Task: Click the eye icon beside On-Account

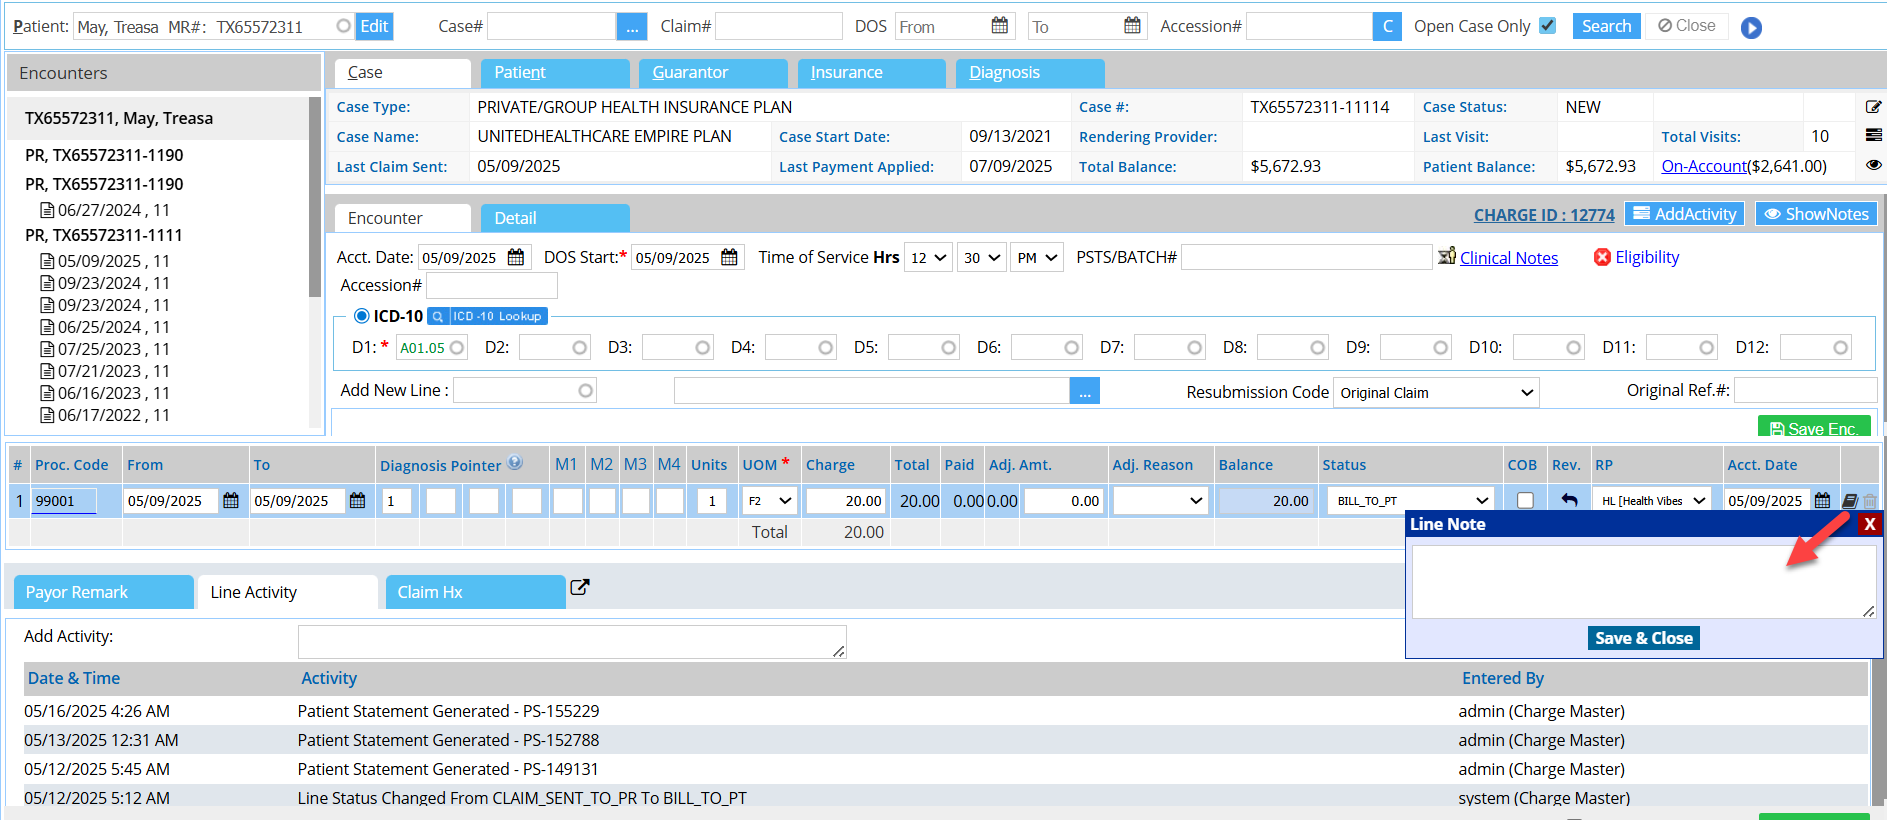Action: pyautogui.click(x=1873, y=165)
